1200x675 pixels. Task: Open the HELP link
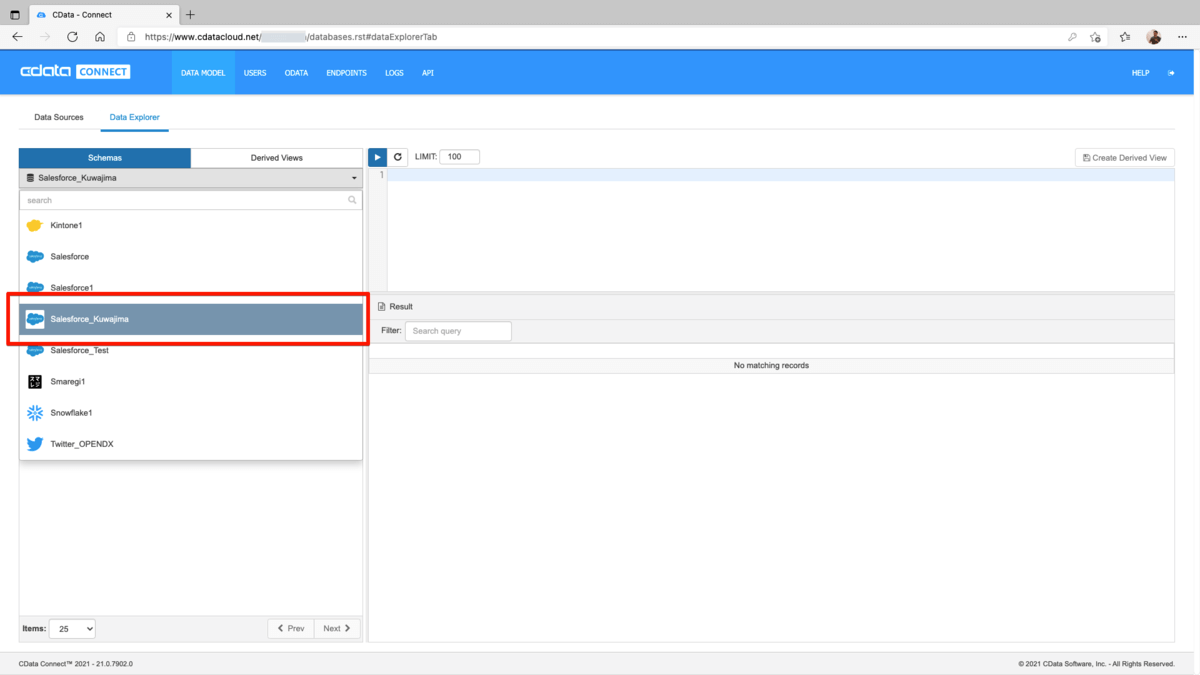(1140, 73)
